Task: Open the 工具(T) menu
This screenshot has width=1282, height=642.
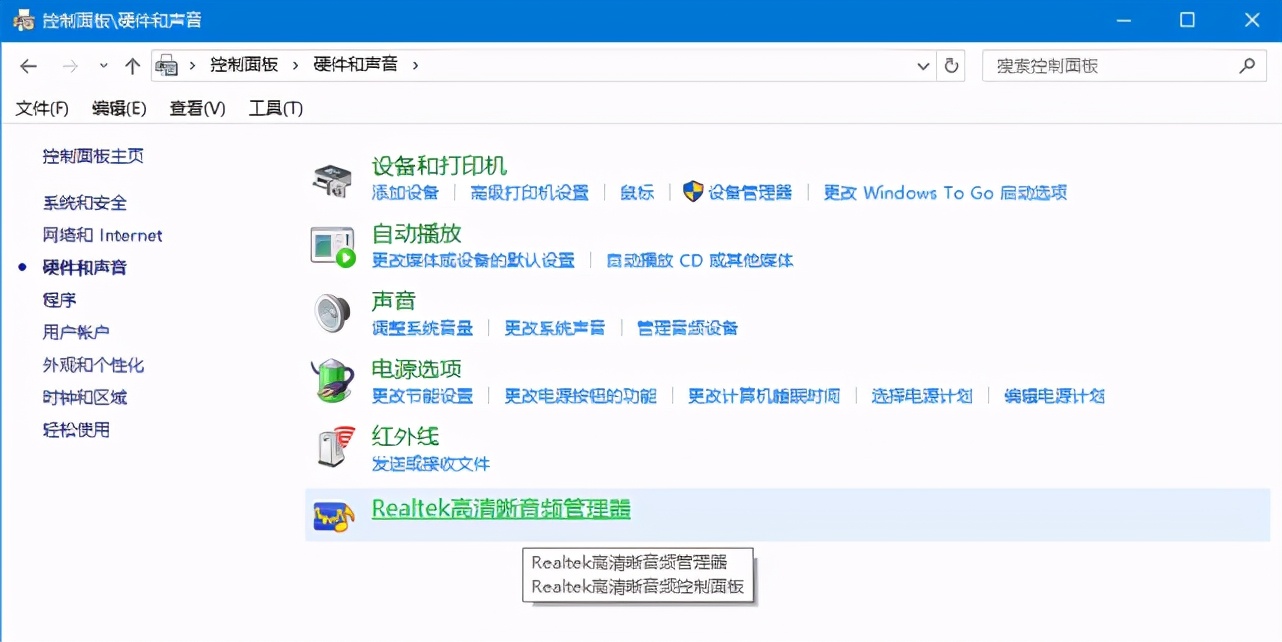Action: 276,108
